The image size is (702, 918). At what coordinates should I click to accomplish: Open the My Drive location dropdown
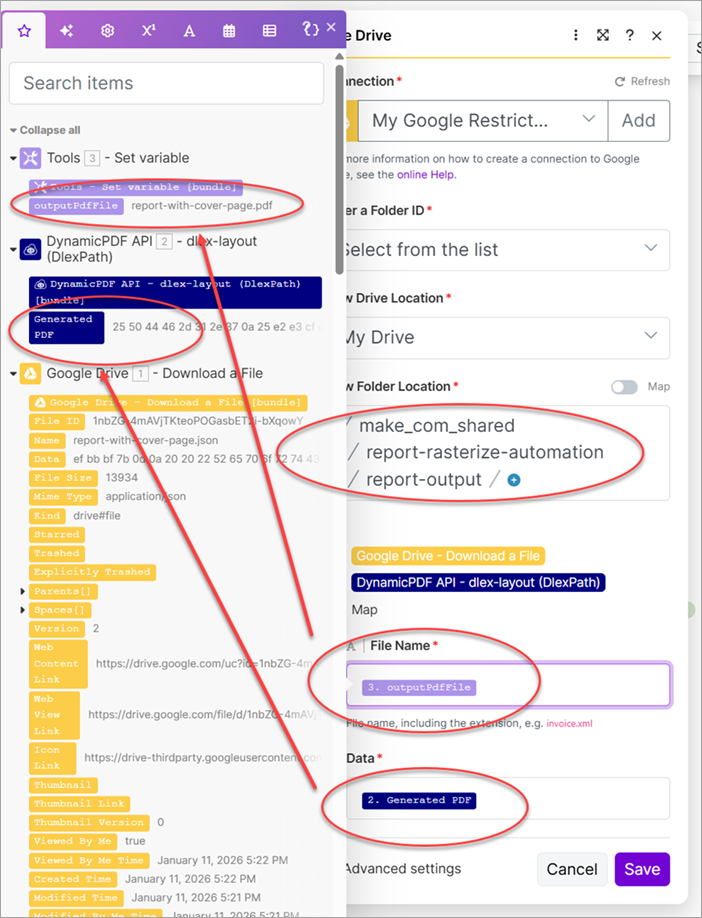500,337
